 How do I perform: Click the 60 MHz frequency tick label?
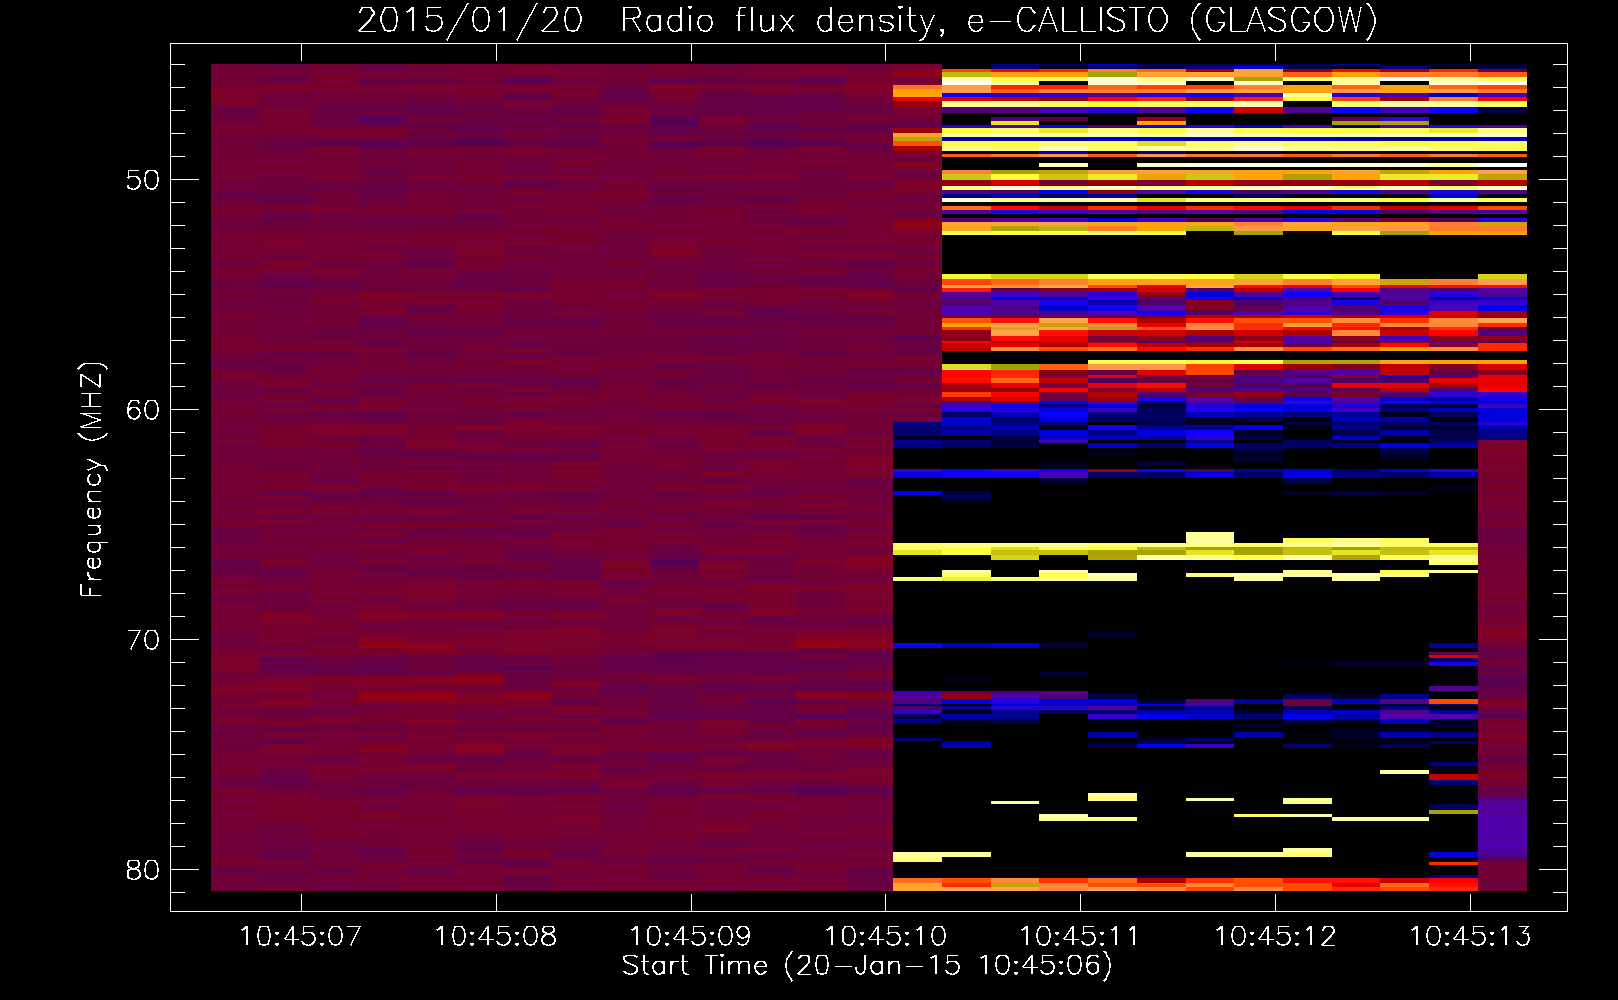click(143, 410)
